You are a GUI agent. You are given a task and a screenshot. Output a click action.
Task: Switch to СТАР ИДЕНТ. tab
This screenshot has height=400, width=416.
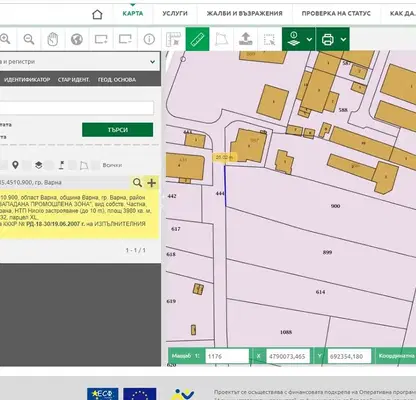(x=74, y=80)
